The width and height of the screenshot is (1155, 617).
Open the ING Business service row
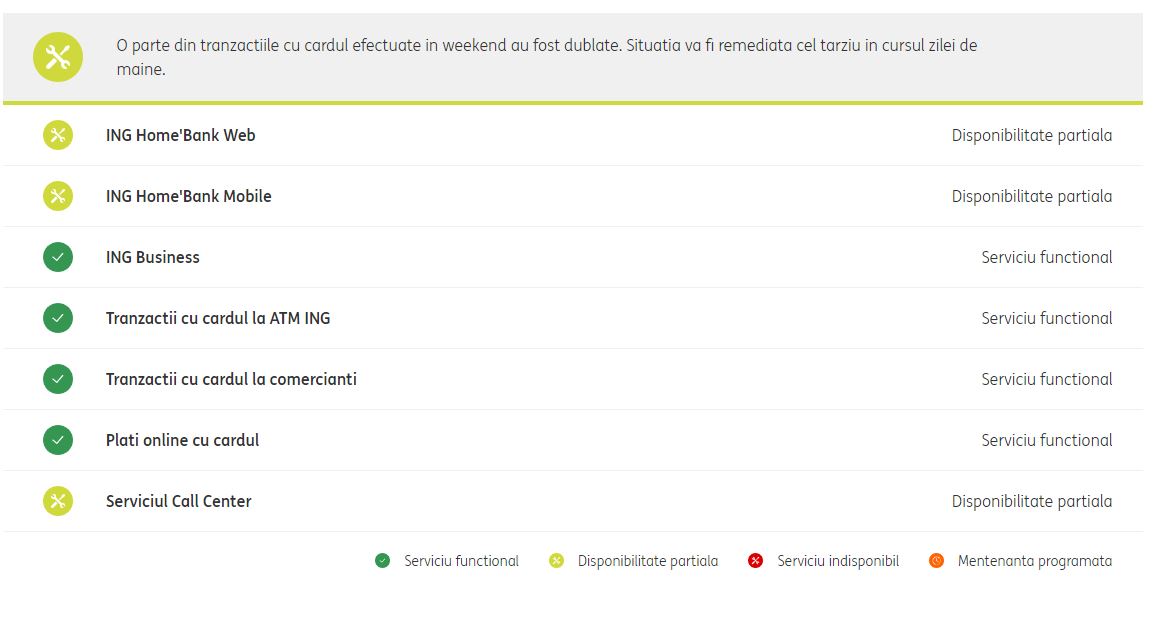[153, 257]
